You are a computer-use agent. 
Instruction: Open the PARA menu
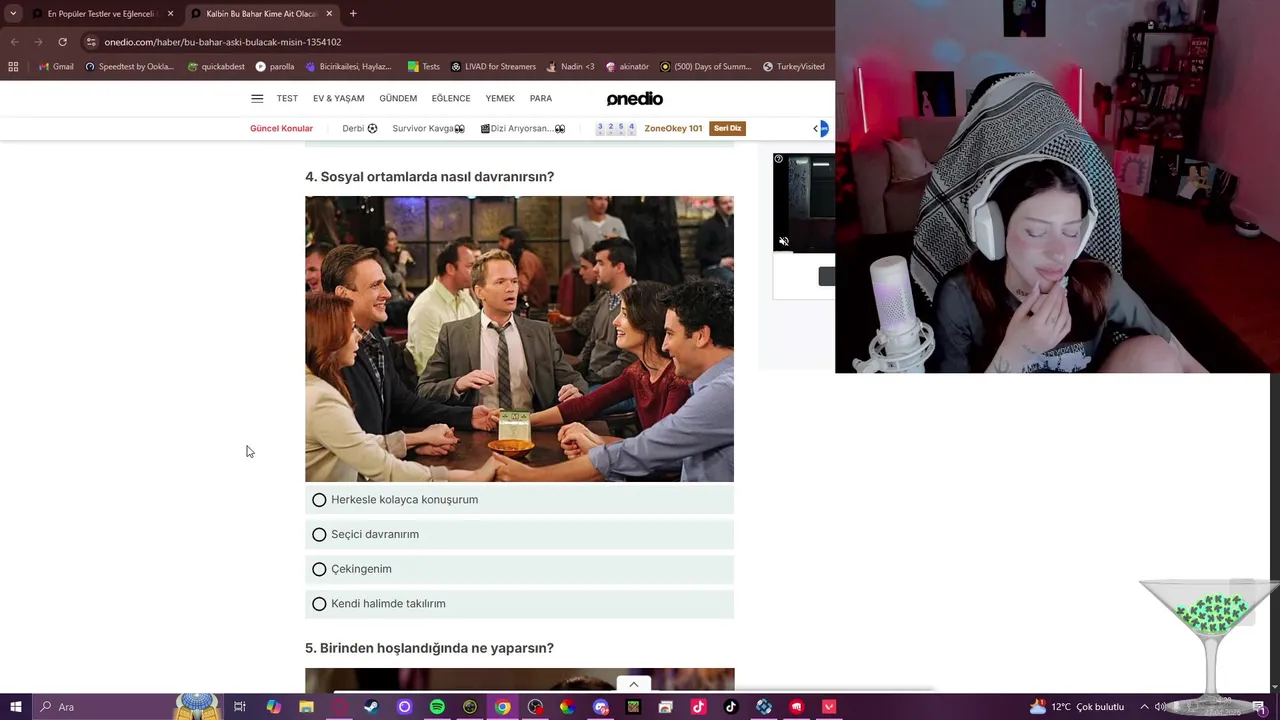pos(541,98)
